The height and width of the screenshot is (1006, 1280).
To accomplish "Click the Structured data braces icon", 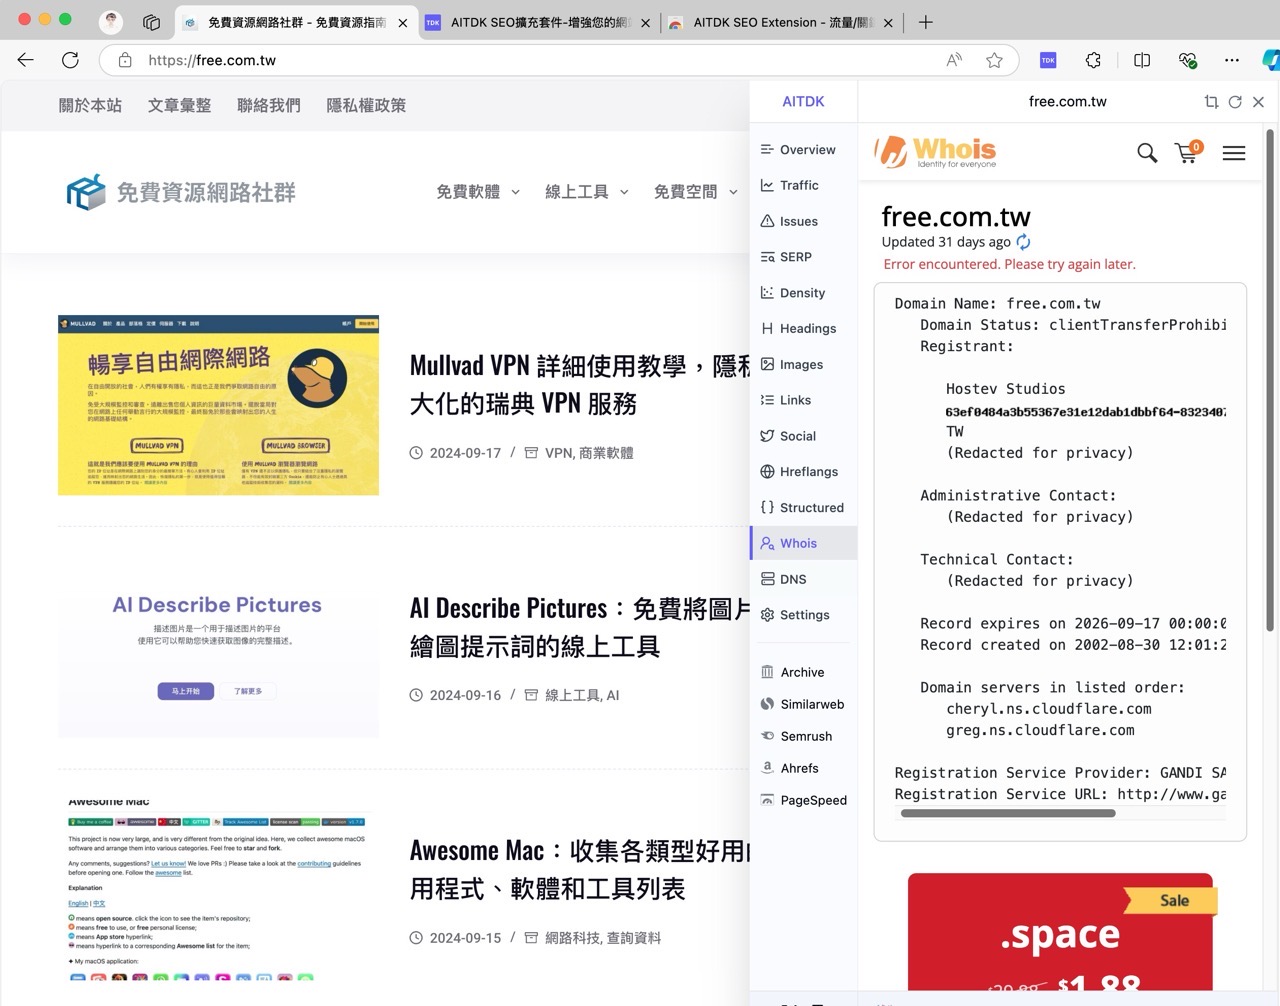I will (x=767, y=508).
